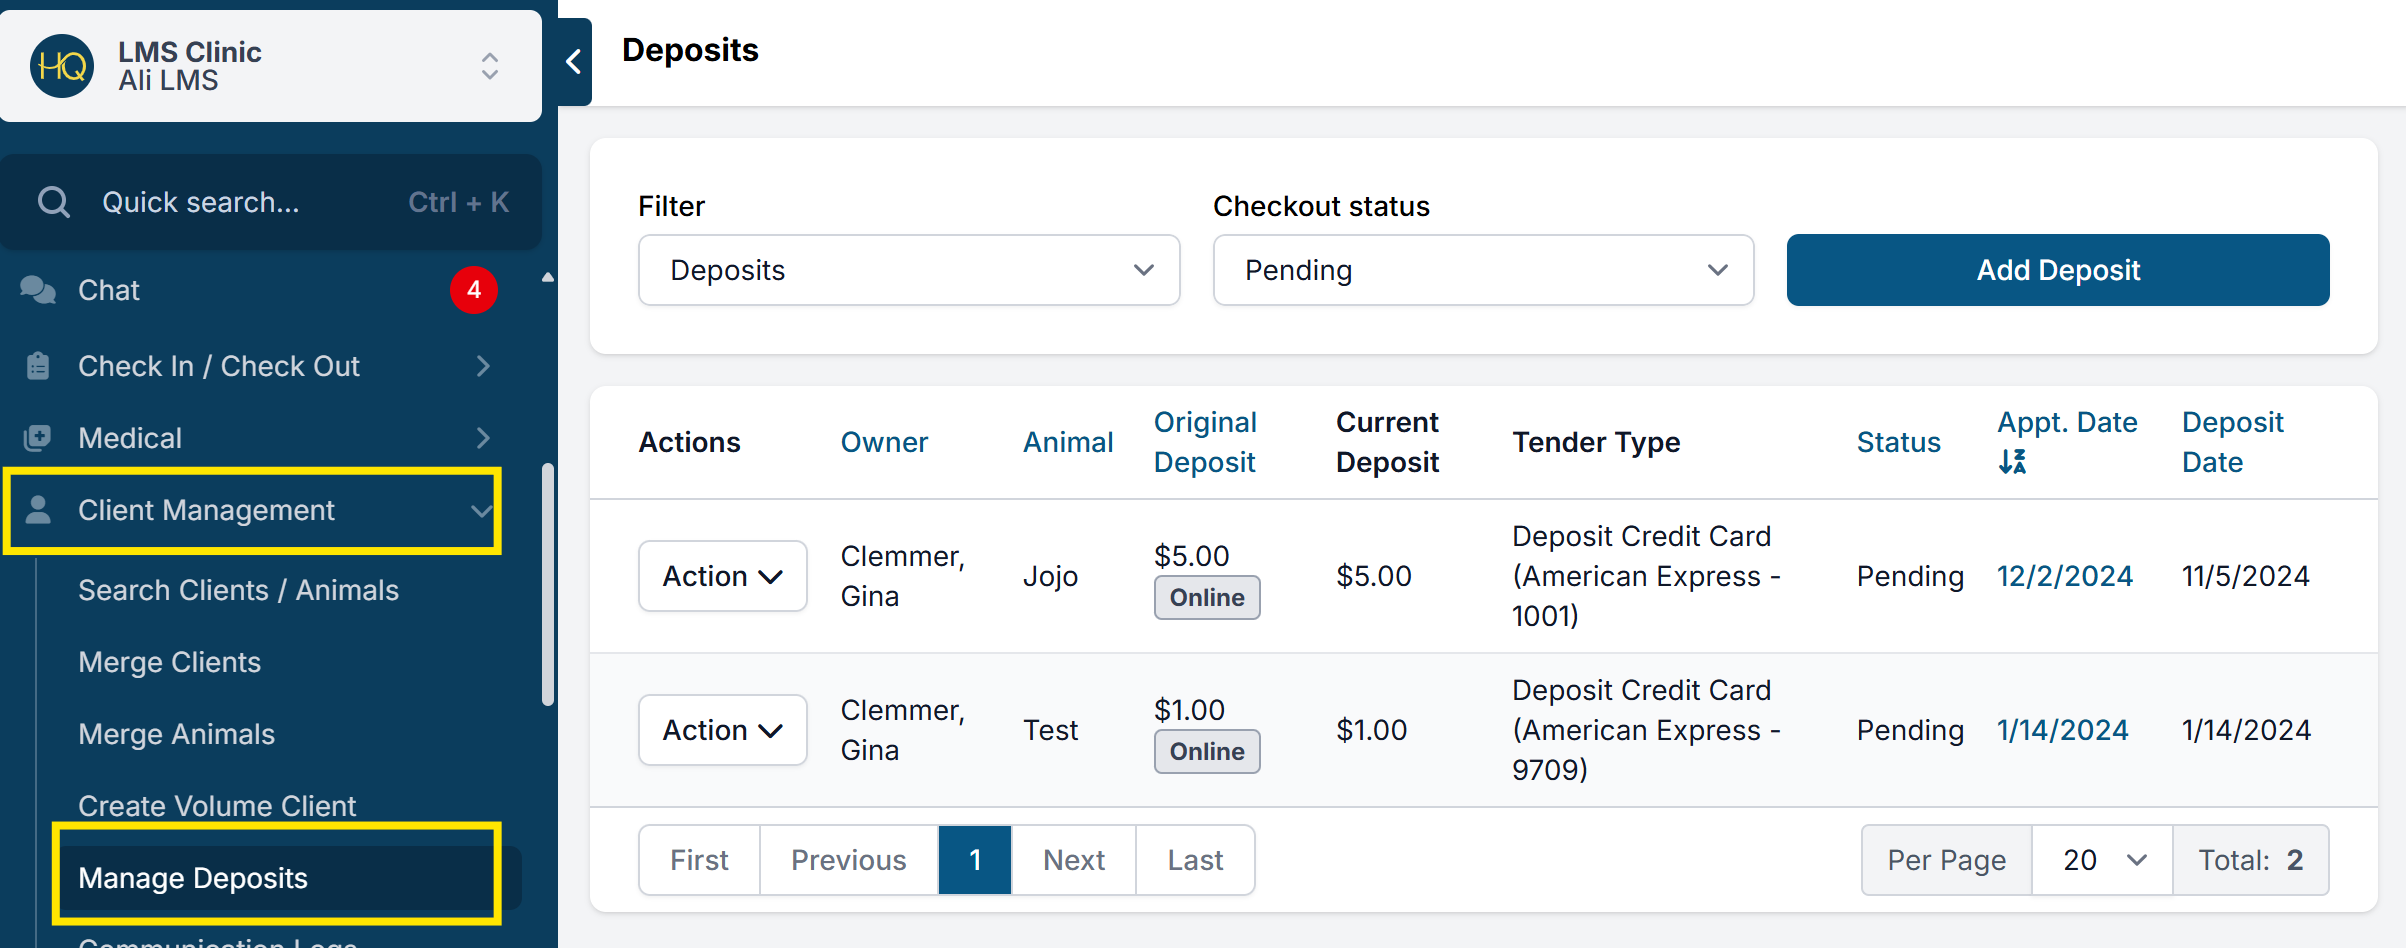This screenshot has height=948, width=2406.
Task: Go to the Next page of deposits
Action: tap(1073, 860)
